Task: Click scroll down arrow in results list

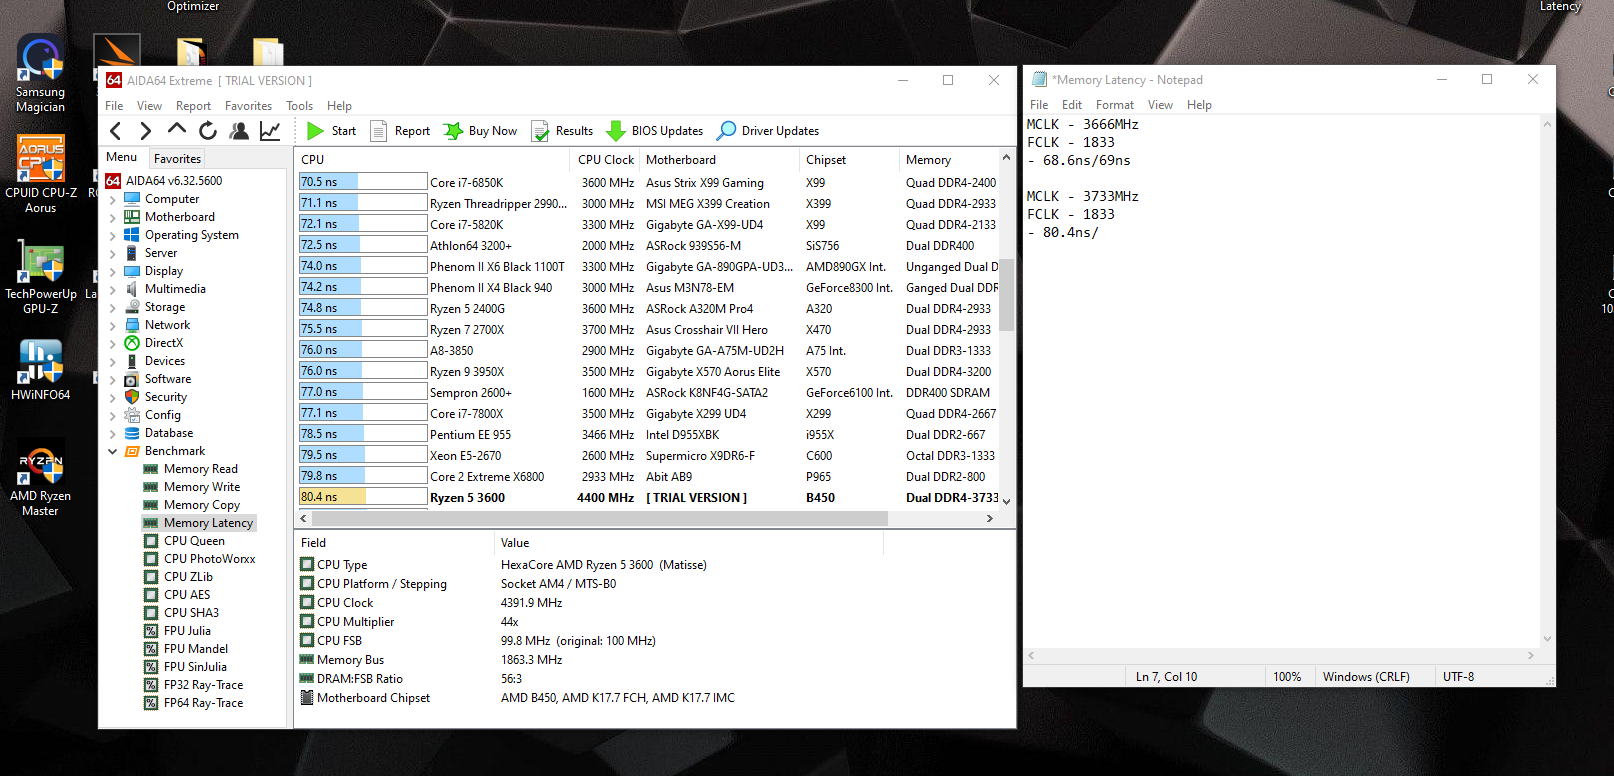Action: [1007, 501]
